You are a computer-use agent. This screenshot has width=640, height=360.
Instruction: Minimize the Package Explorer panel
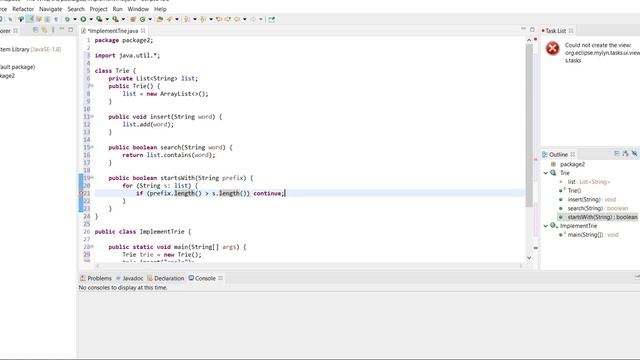point(62,29)
